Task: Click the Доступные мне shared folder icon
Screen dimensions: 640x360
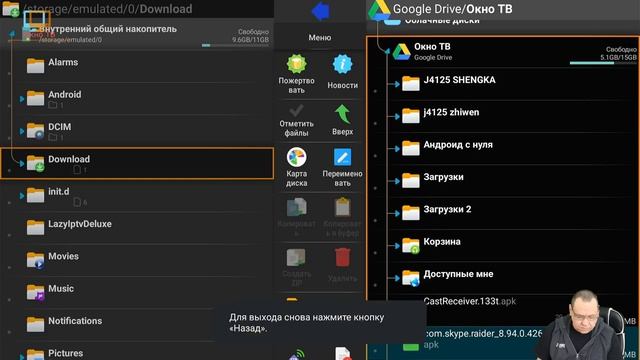Action: (411, 278)
